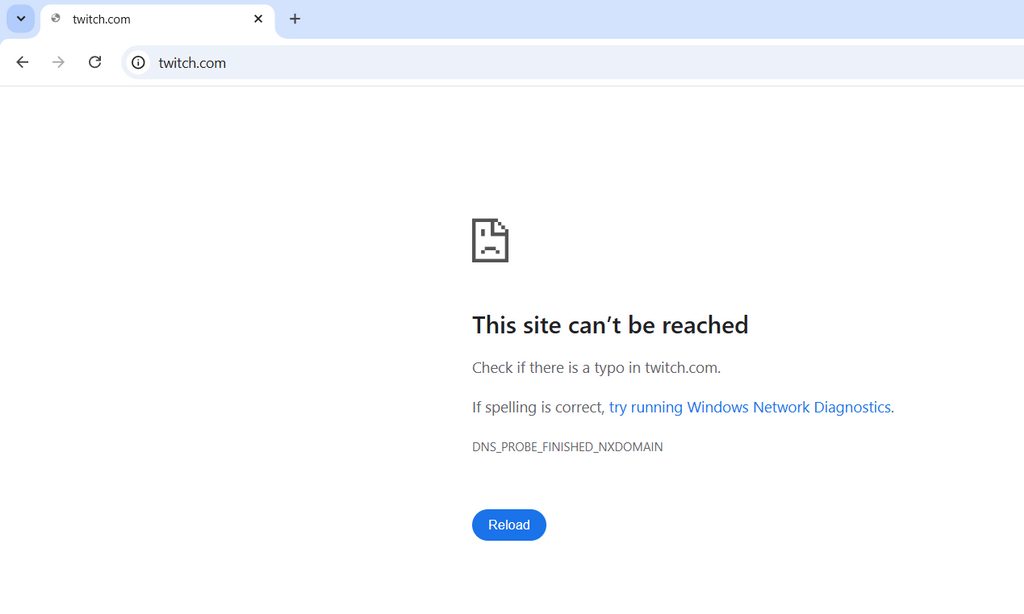Viewport: 1024px width, 614px height.
Task: Click the DNS_PROBE_FINISHED_NXDOMAIN error code
Action: 568,447
